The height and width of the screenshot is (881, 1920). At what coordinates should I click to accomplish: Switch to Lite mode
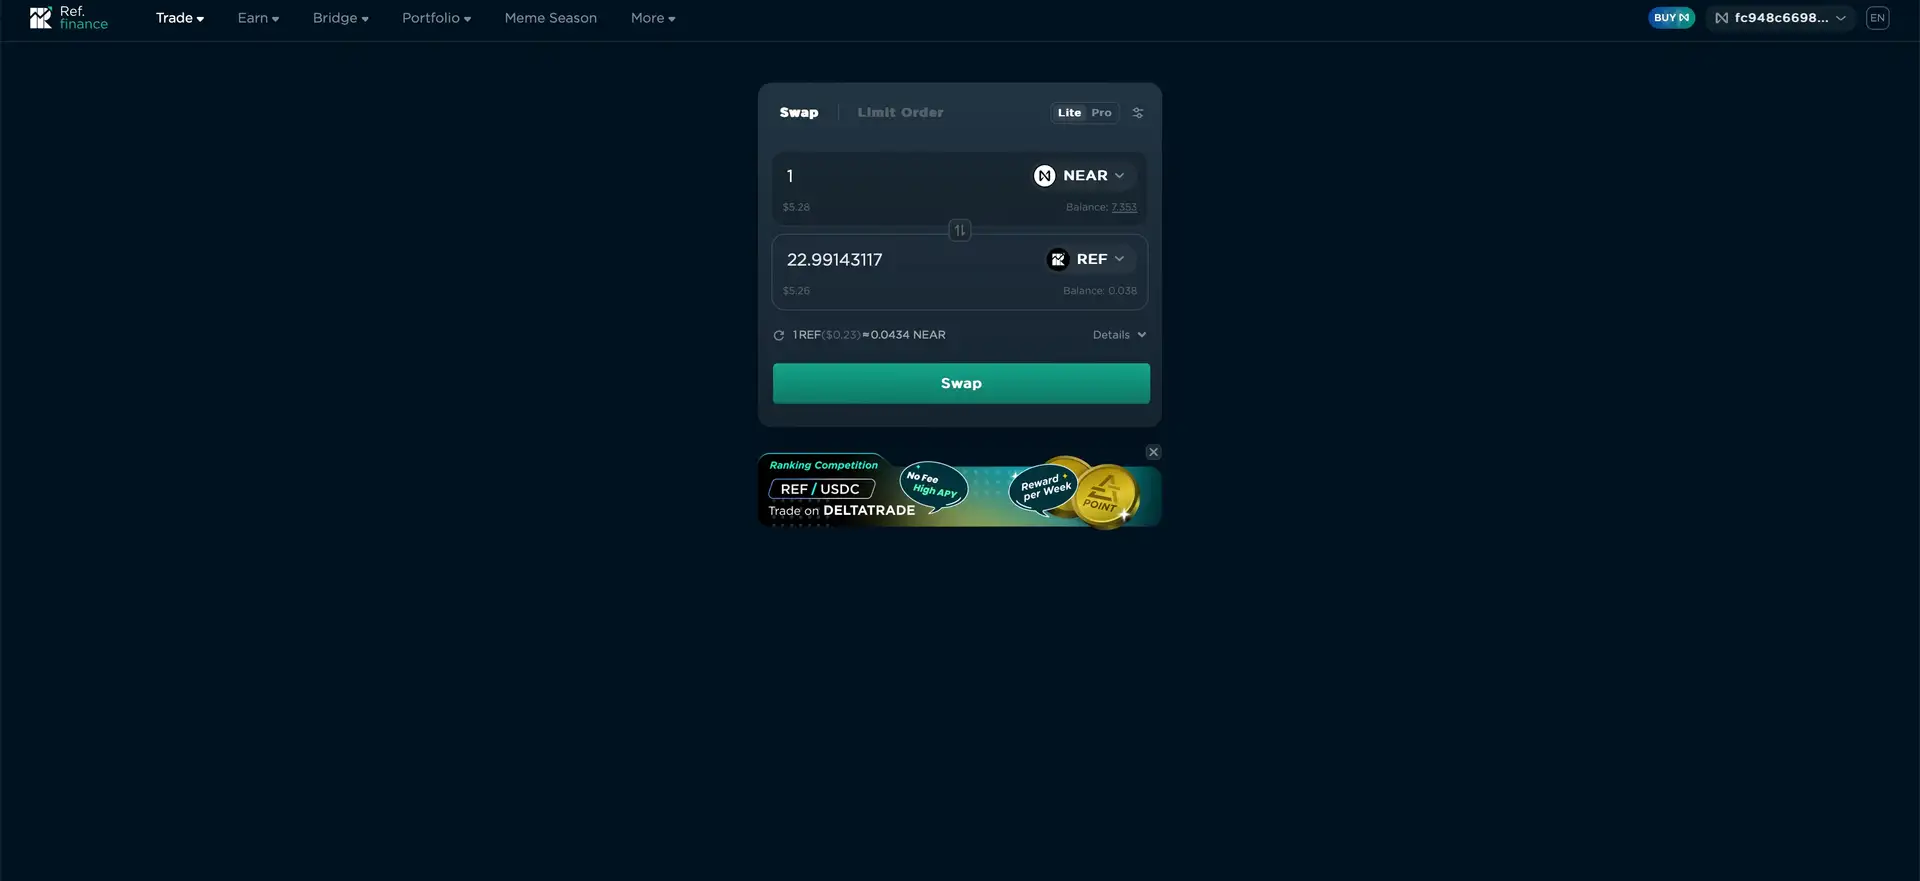click(1069, 113)
